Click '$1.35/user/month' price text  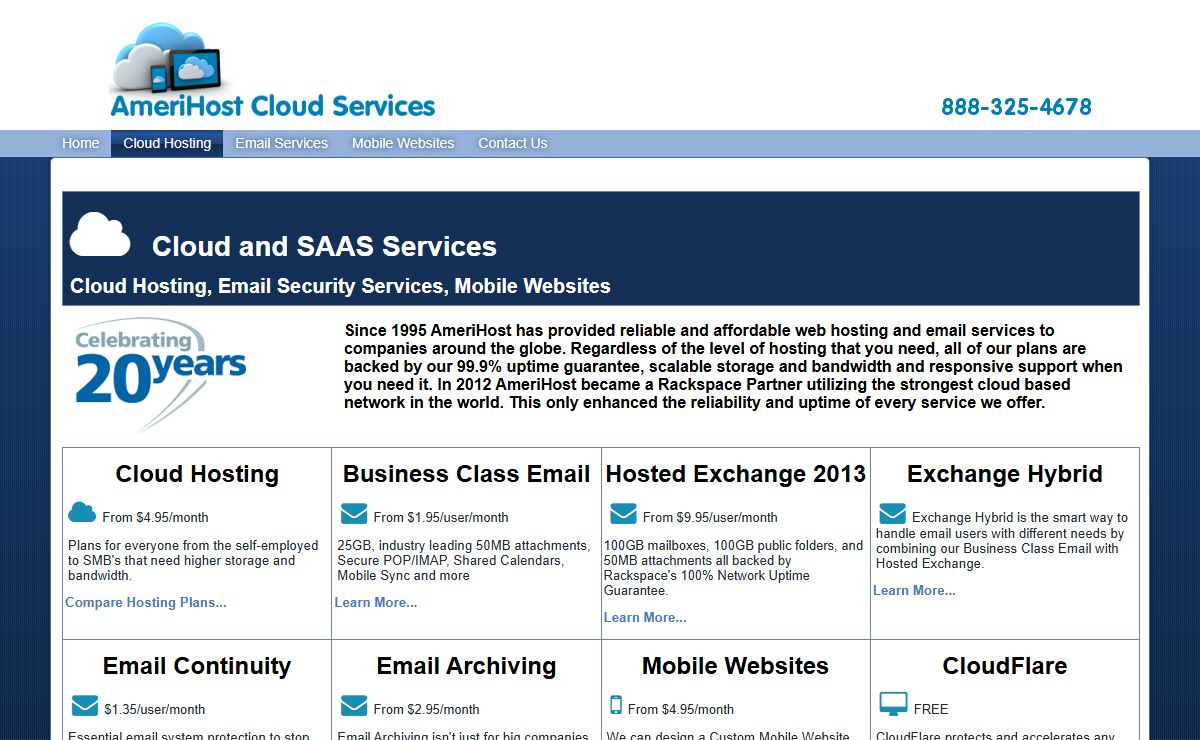(x=154, y=709)
